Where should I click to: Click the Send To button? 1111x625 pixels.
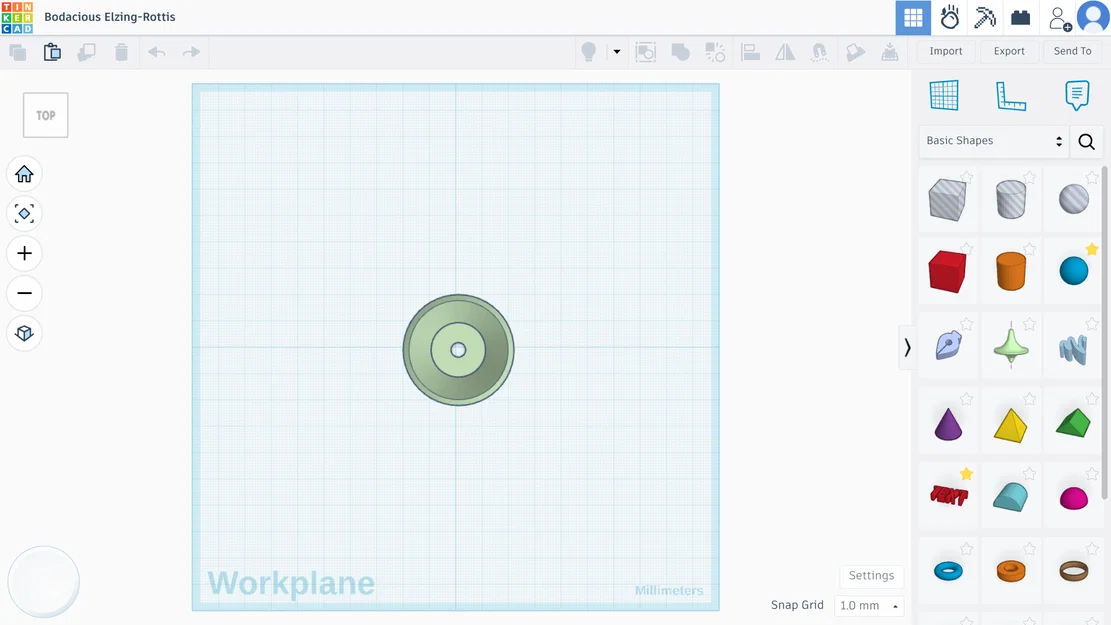[x=1072, y=51]
